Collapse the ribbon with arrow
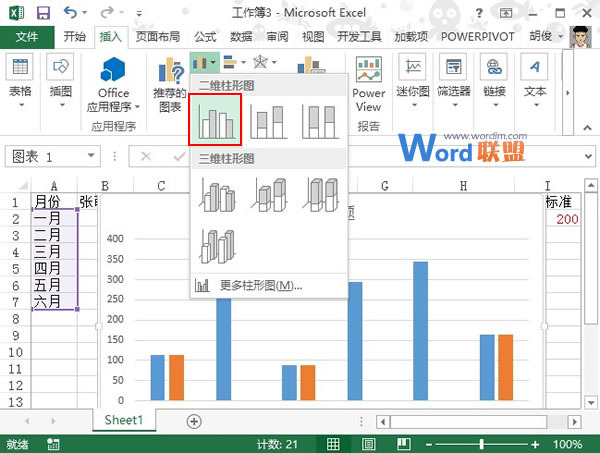Screen dimensions: 600x453 (x=587, y=127)
